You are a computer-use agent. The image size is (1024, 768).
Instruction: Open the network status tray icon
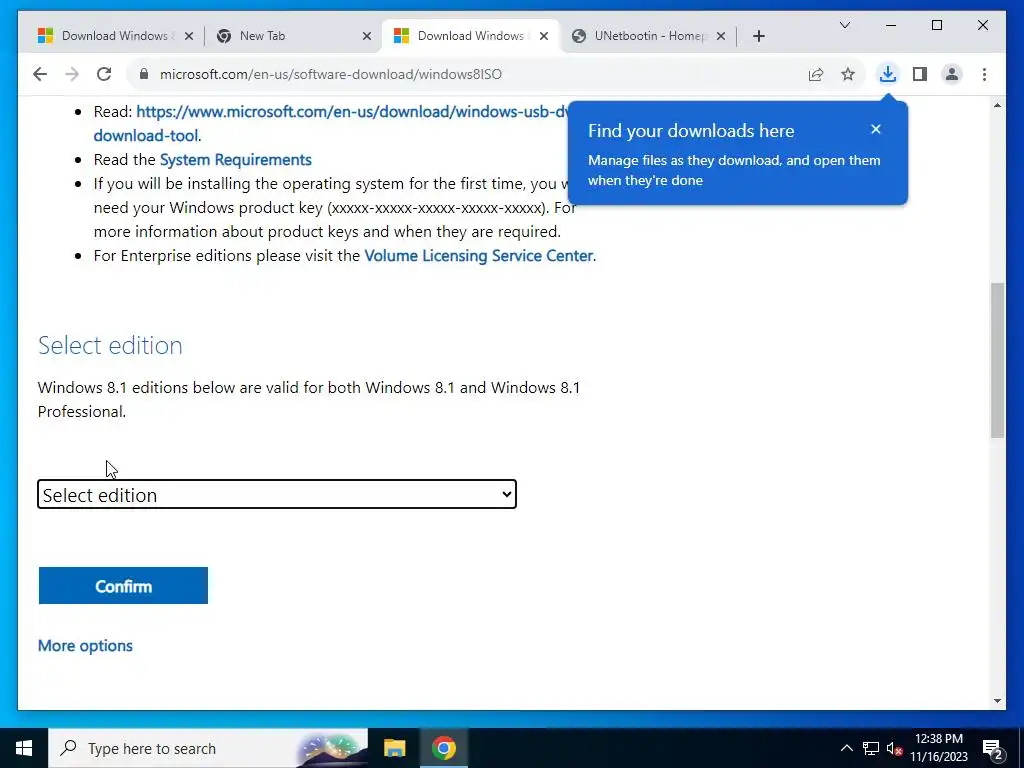tap(871, 748)
